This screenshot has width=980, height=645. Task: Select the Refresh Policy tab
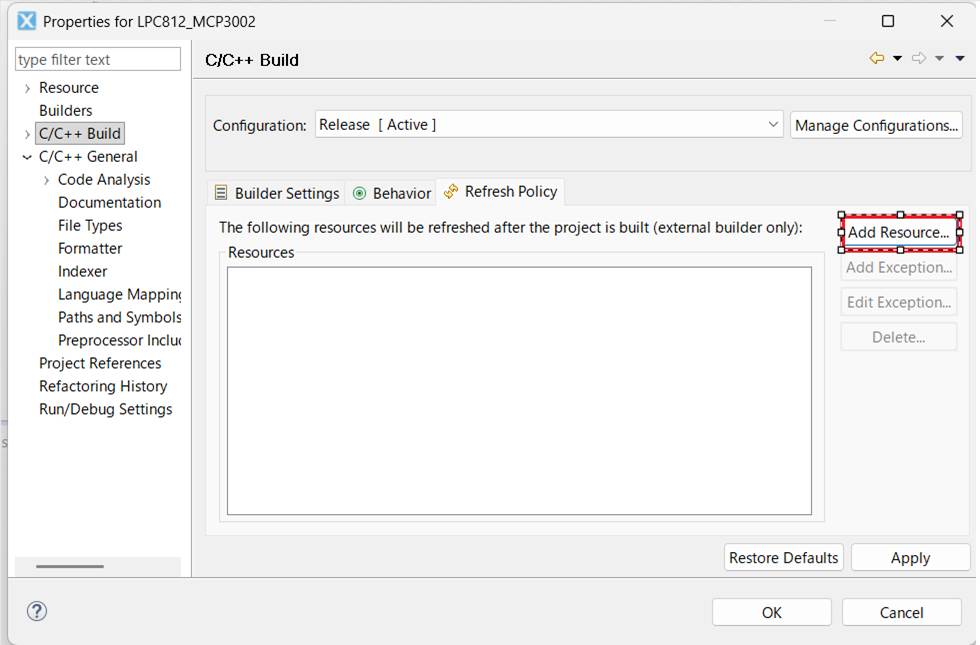(x=501, y=192)
